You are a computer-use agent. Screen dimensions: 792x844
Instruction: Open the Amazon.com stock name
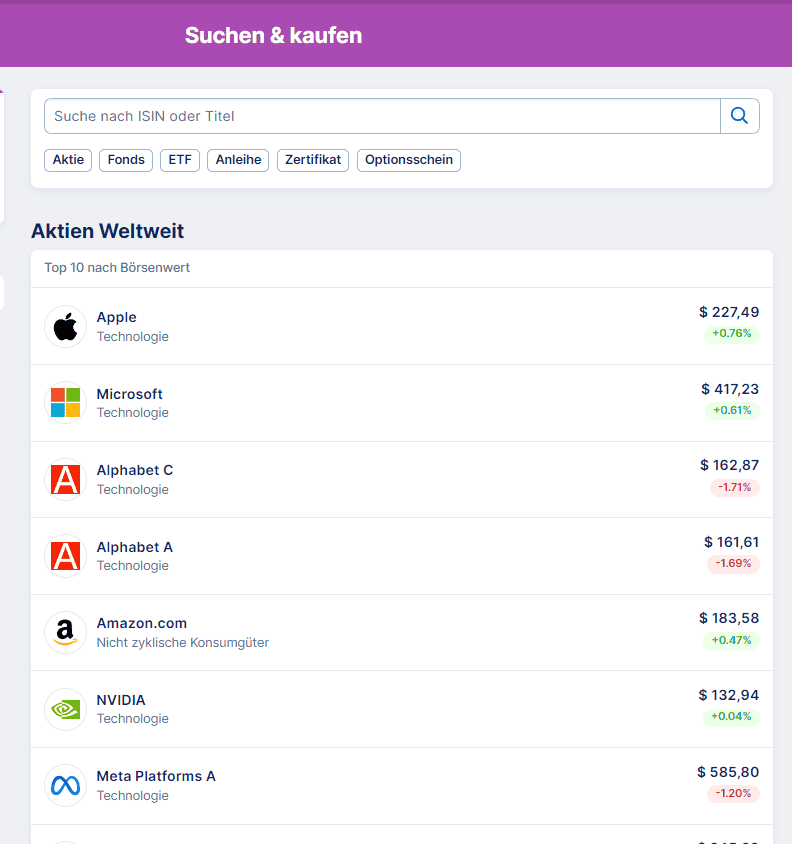pyautogui.click(x=142, y=623)
